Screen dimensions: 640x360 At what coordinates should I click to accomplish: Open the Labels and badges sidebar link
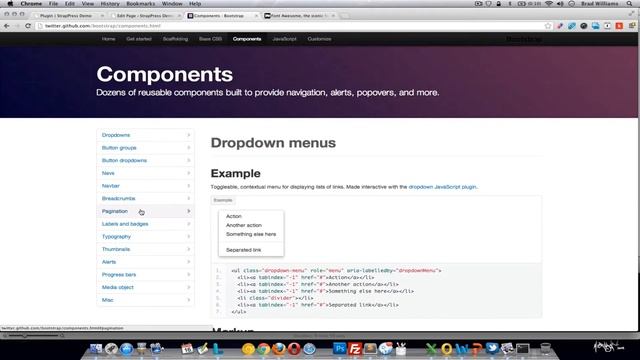pos(125,224)
